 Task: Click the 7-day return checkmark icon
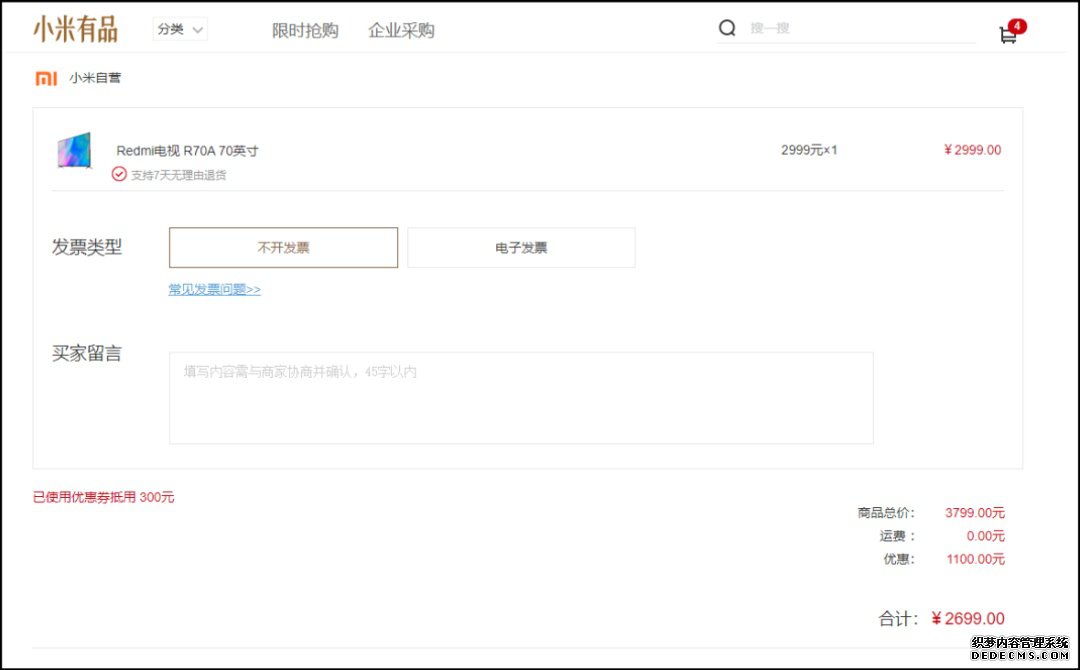(x=119, y=174)
